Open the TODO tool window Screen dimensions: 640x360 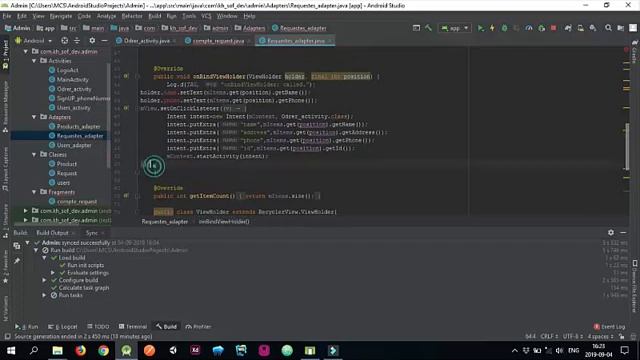[98, 327]
